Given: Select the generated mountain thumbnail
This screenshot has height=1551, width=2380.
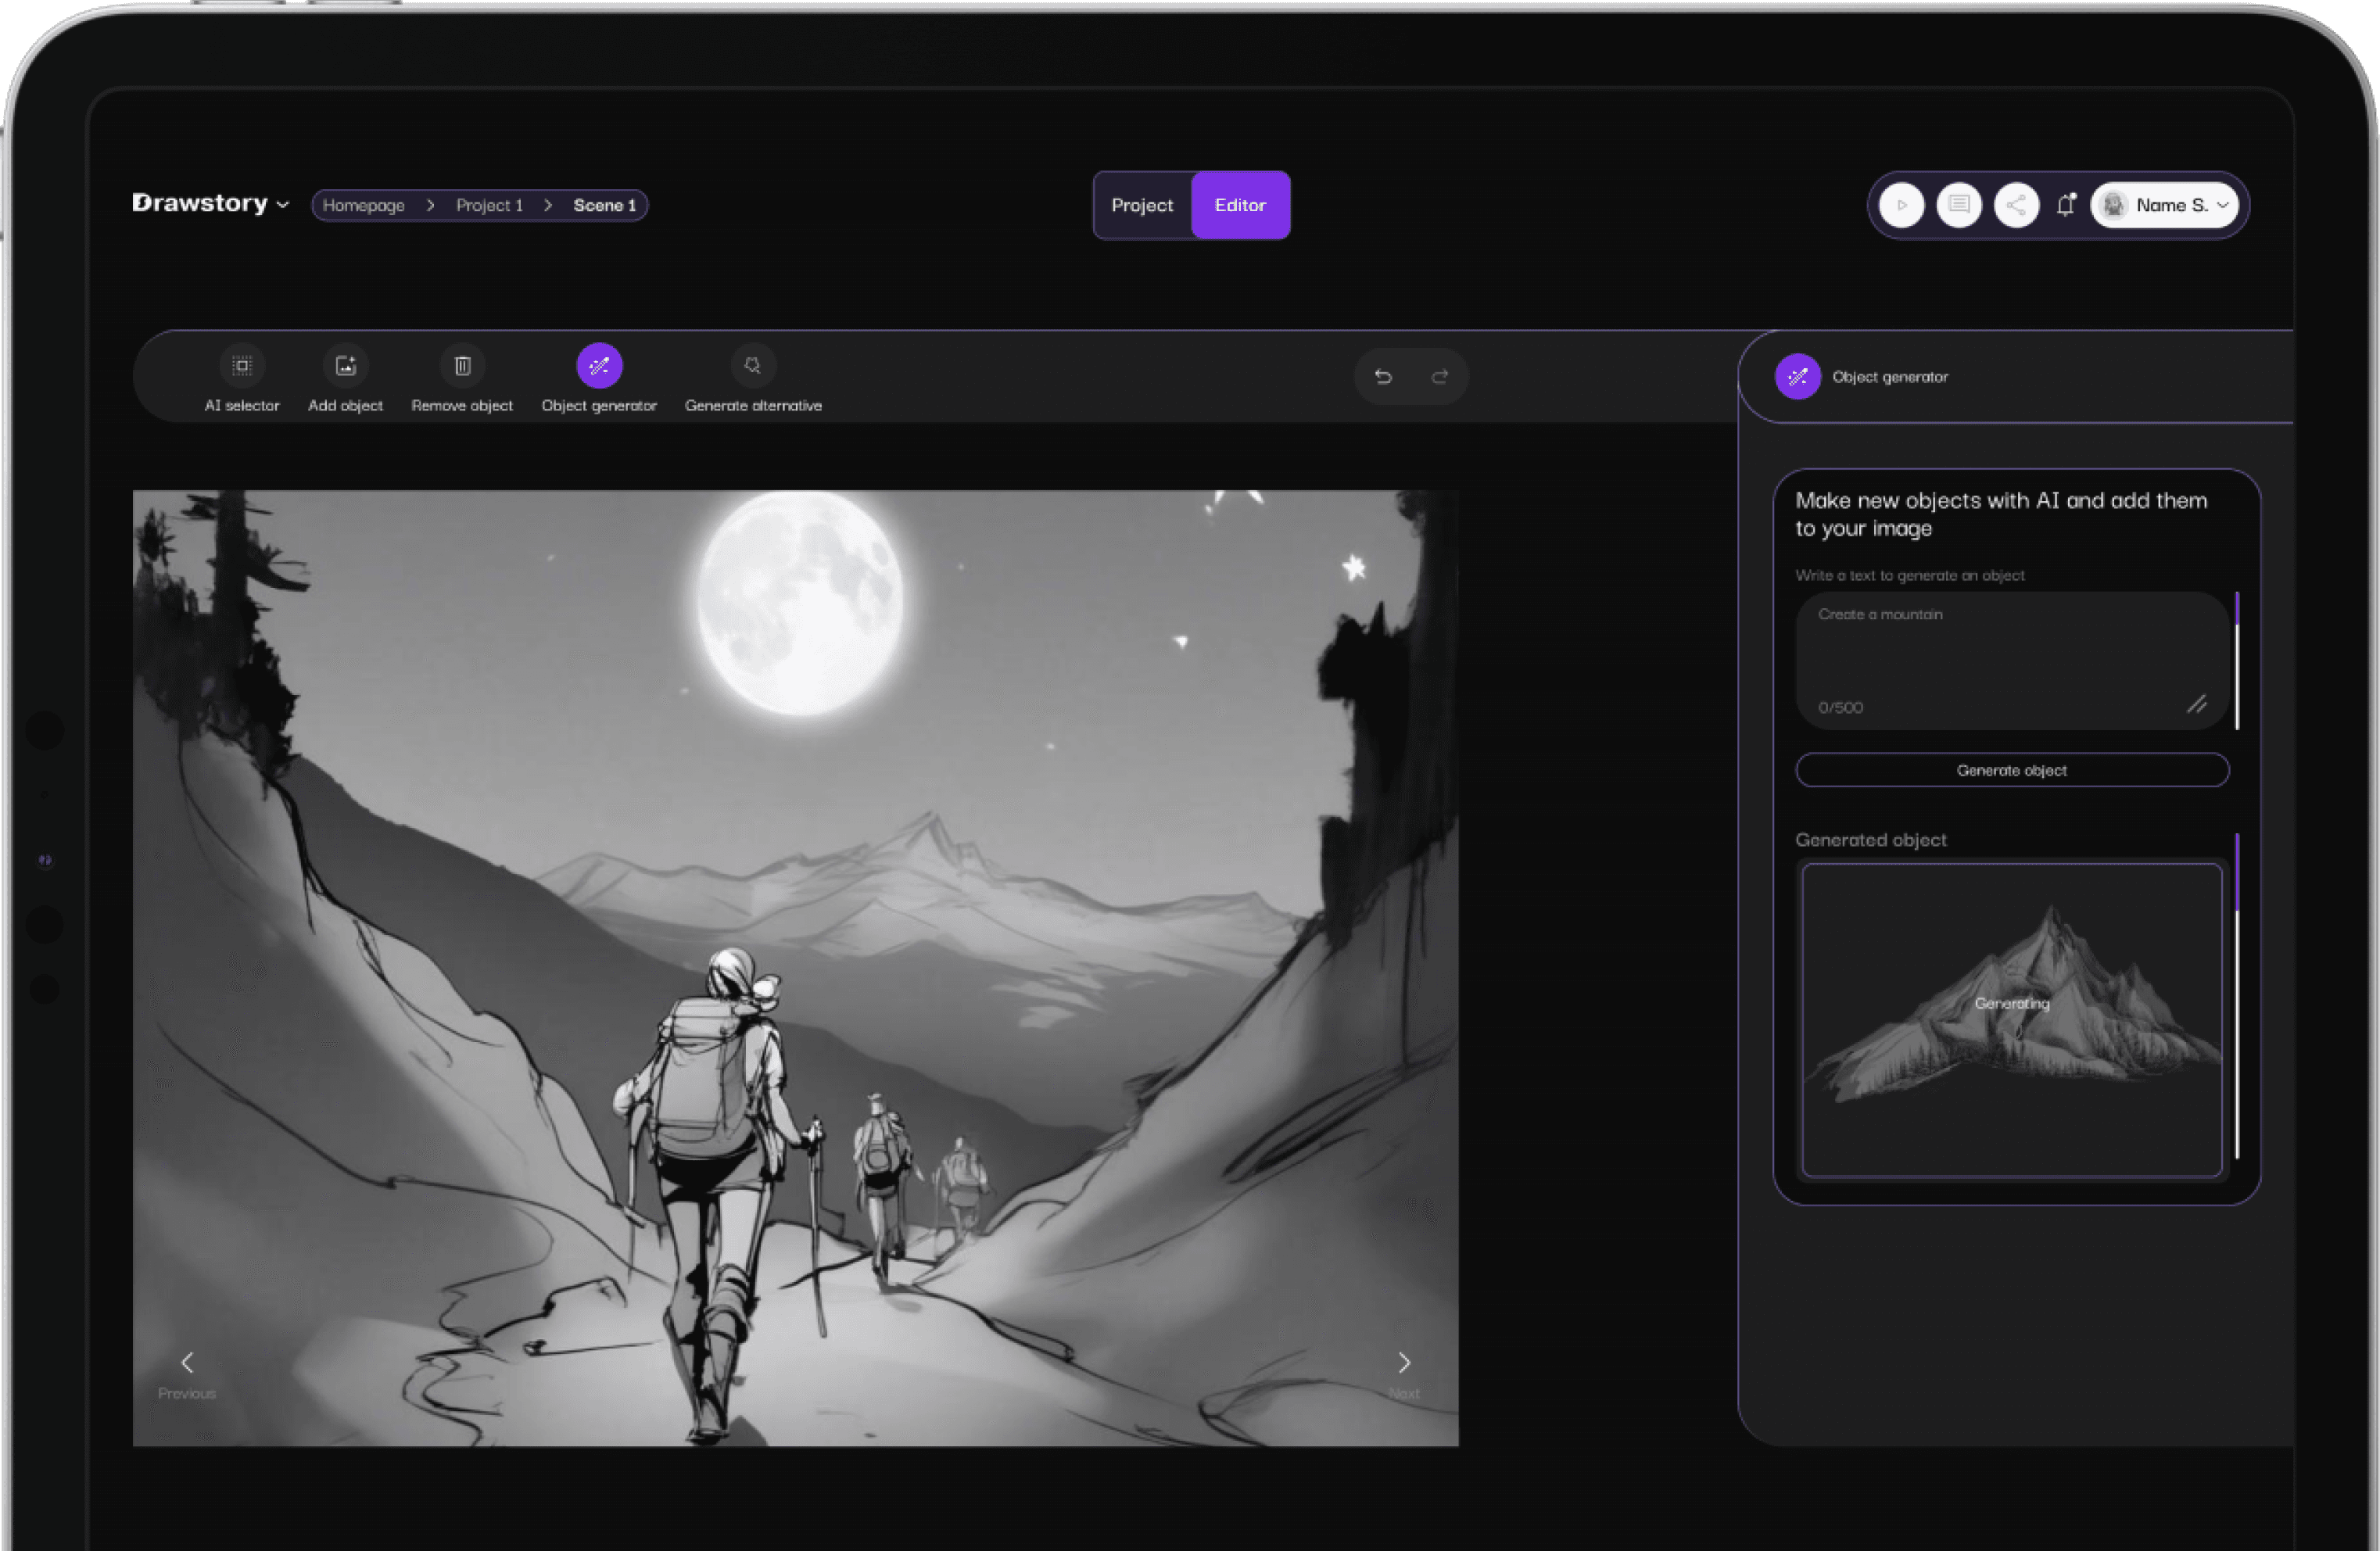Looking at the screenshot, I should [x=2012, y=1020].
